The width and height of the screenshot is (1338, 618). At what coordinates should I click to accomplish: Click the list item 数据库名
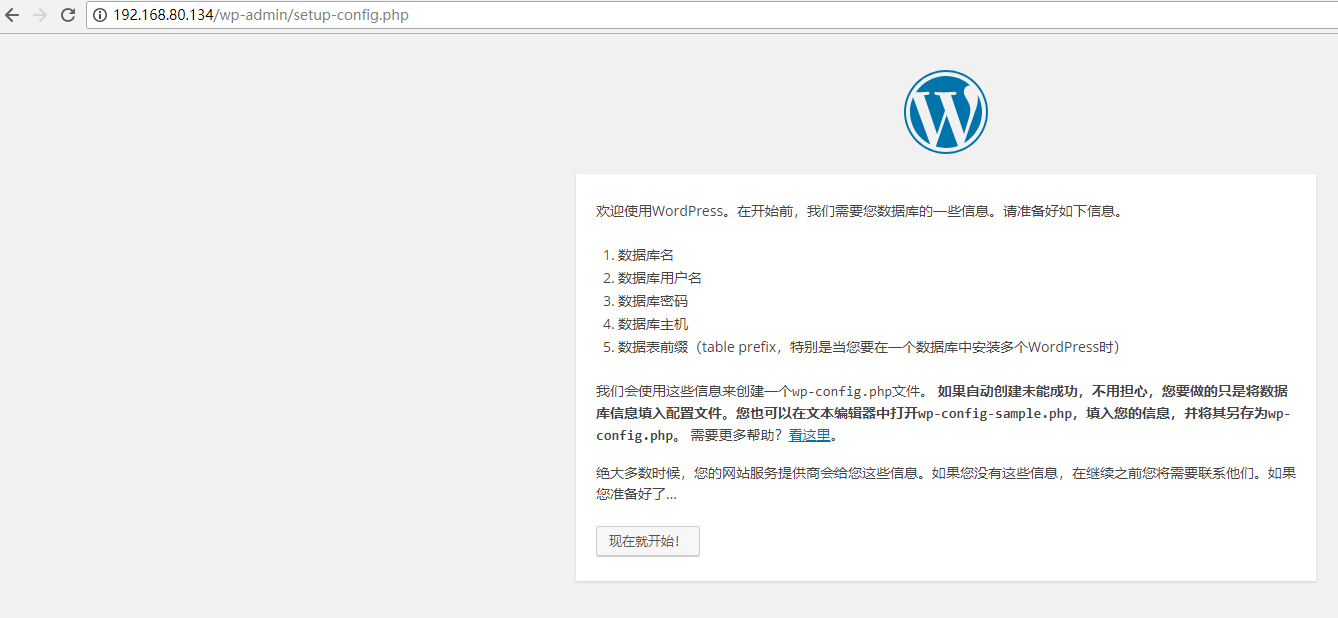[646, 255]
